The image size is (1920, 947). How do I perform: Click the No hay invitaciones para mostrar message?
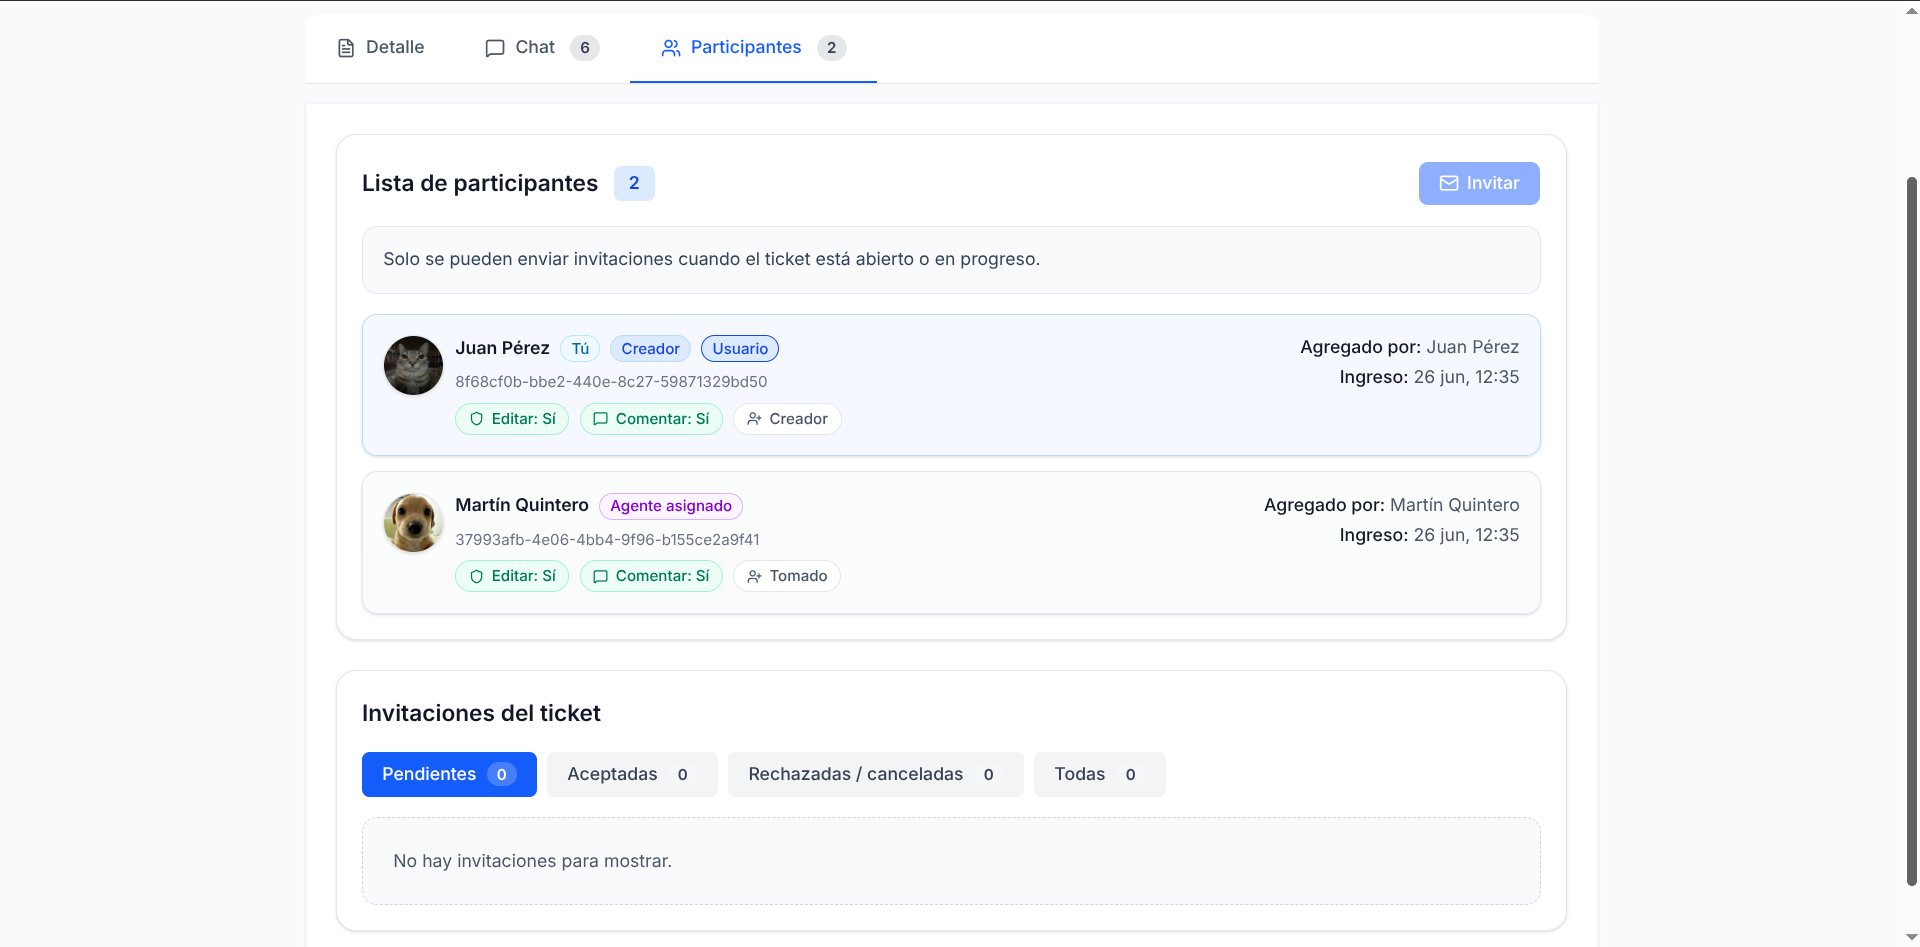coord(532,861)
